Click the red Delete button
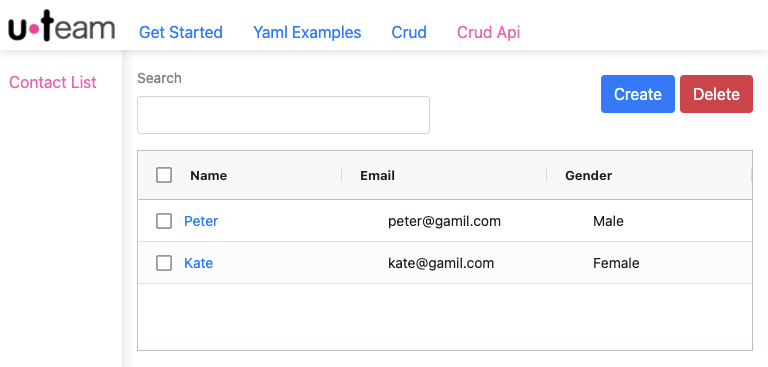The height and width of the screenshot is (367, 768). 716,94
